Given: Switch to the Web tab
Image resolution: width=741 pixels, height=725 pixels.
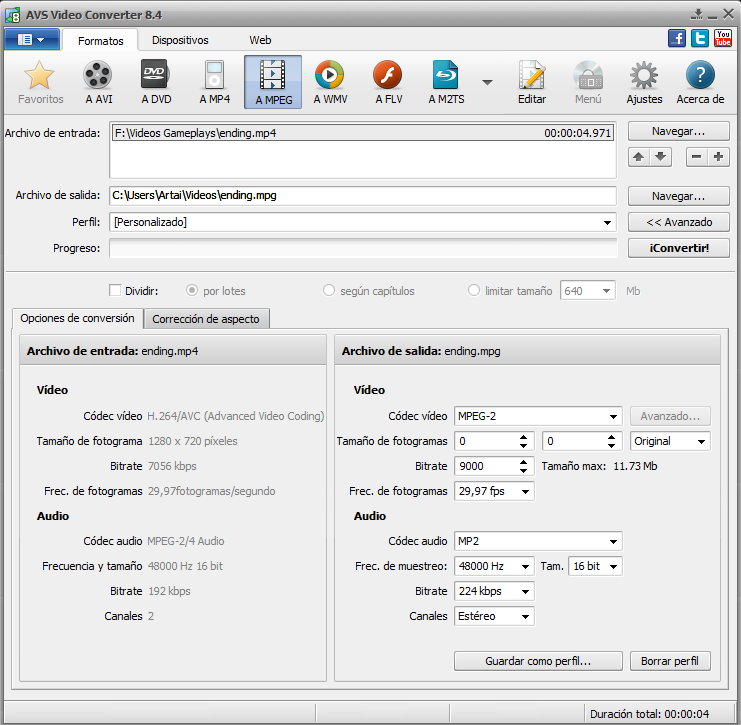Looking at the screenshot, I should click(x=260, y=40).
